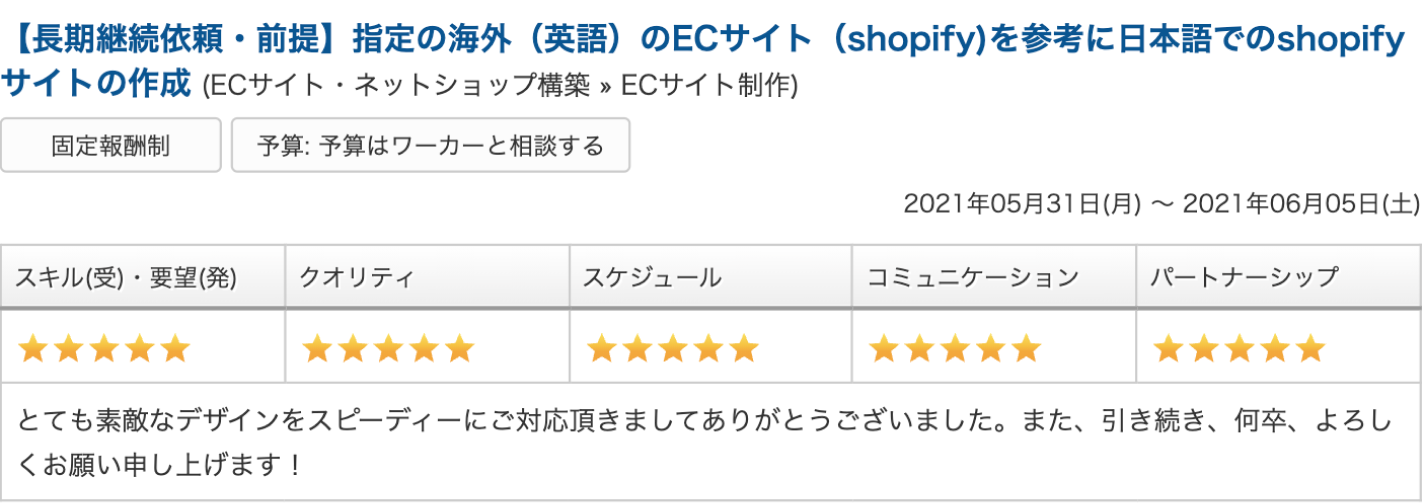Click the 2021年05月31日 to 06月05日 date range
This screenshot has width=1425, height=503.
[x=1161, y=204]
